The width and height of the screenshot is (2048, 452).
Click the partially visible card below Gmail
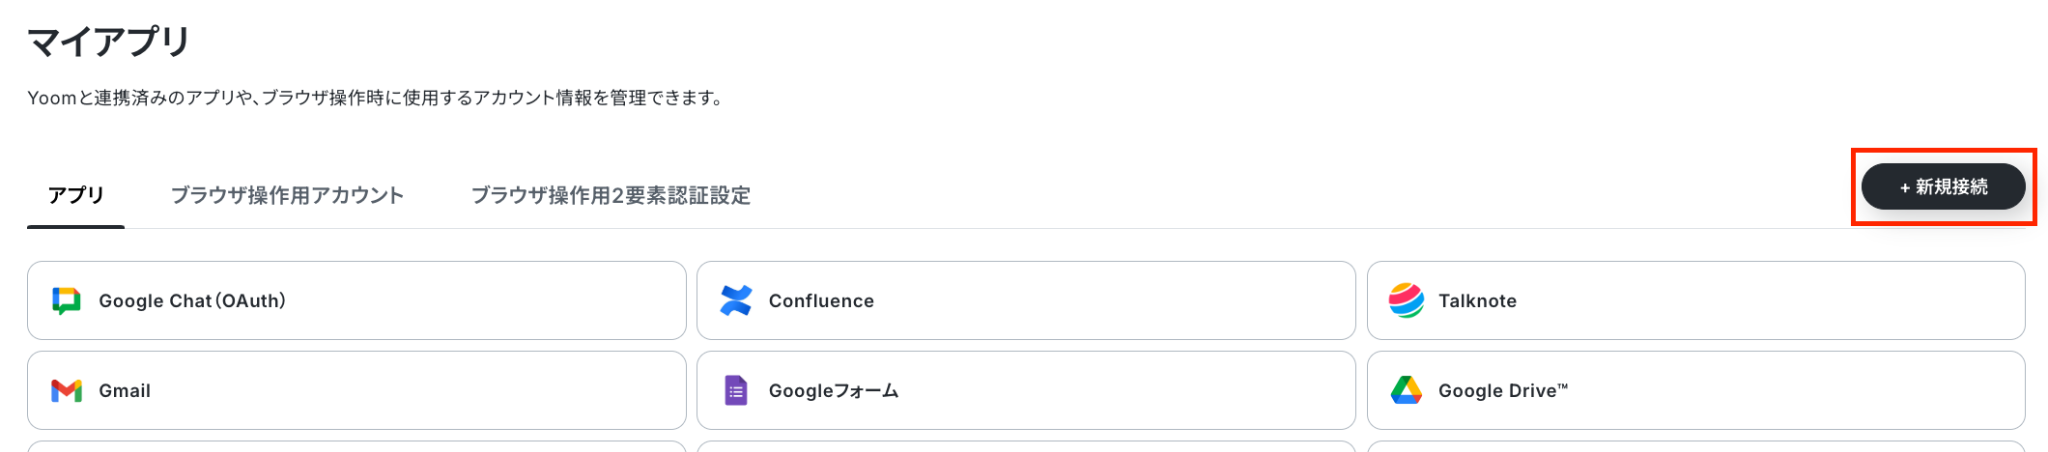pos(356,446)
